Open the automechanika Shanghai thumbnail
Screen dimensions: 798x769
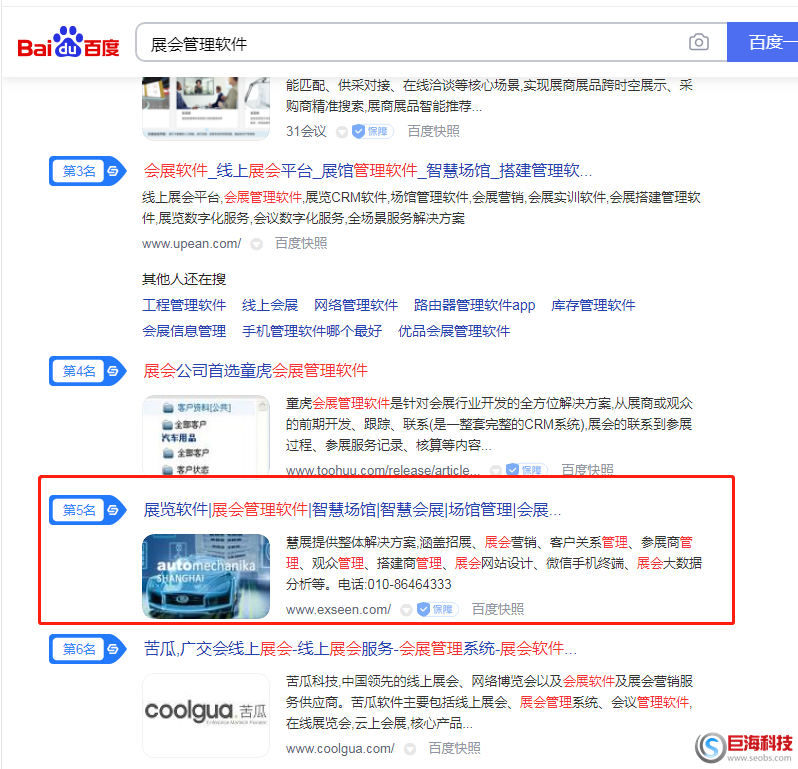pos(206,577)
